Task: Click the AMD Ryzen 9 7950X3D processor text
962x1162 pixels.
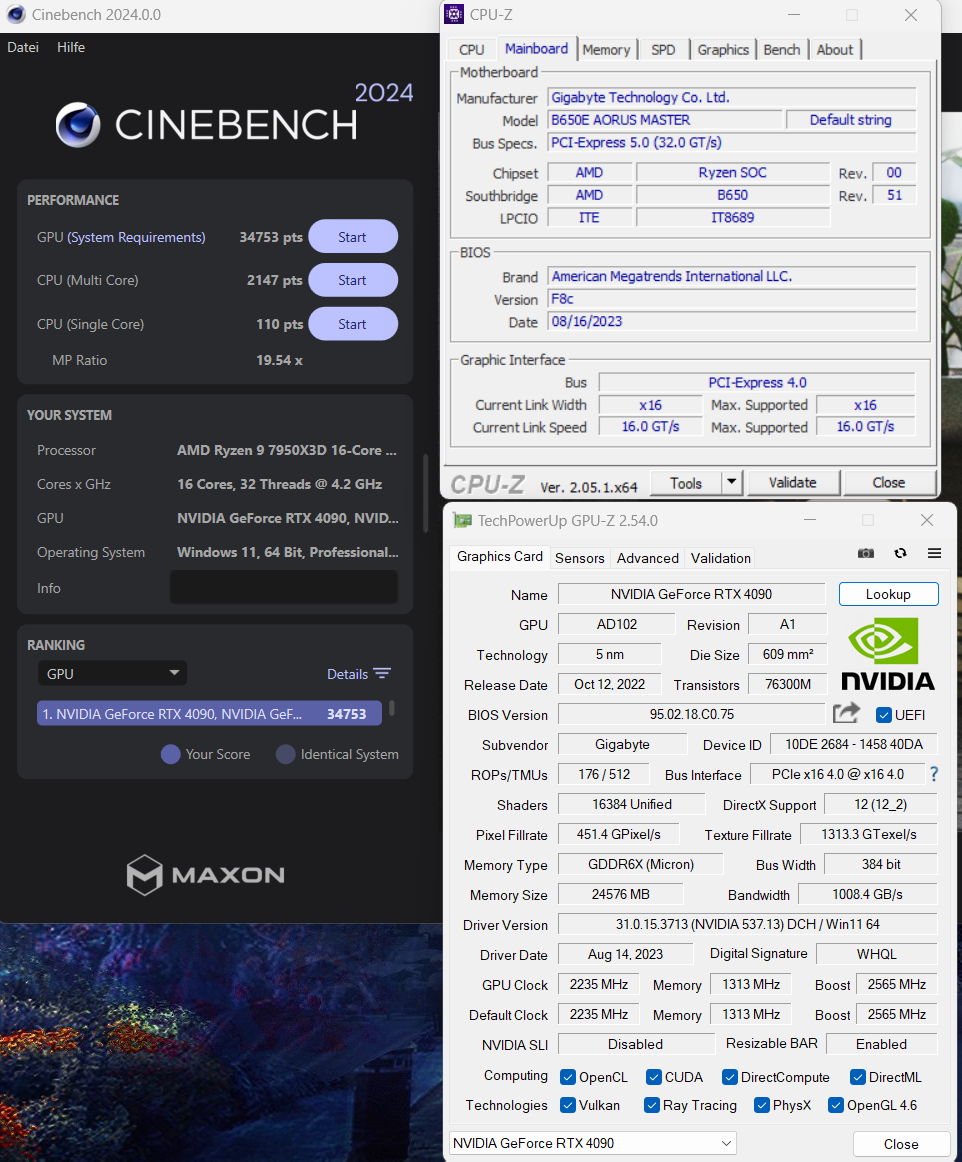Action: (x=287, y=450)
